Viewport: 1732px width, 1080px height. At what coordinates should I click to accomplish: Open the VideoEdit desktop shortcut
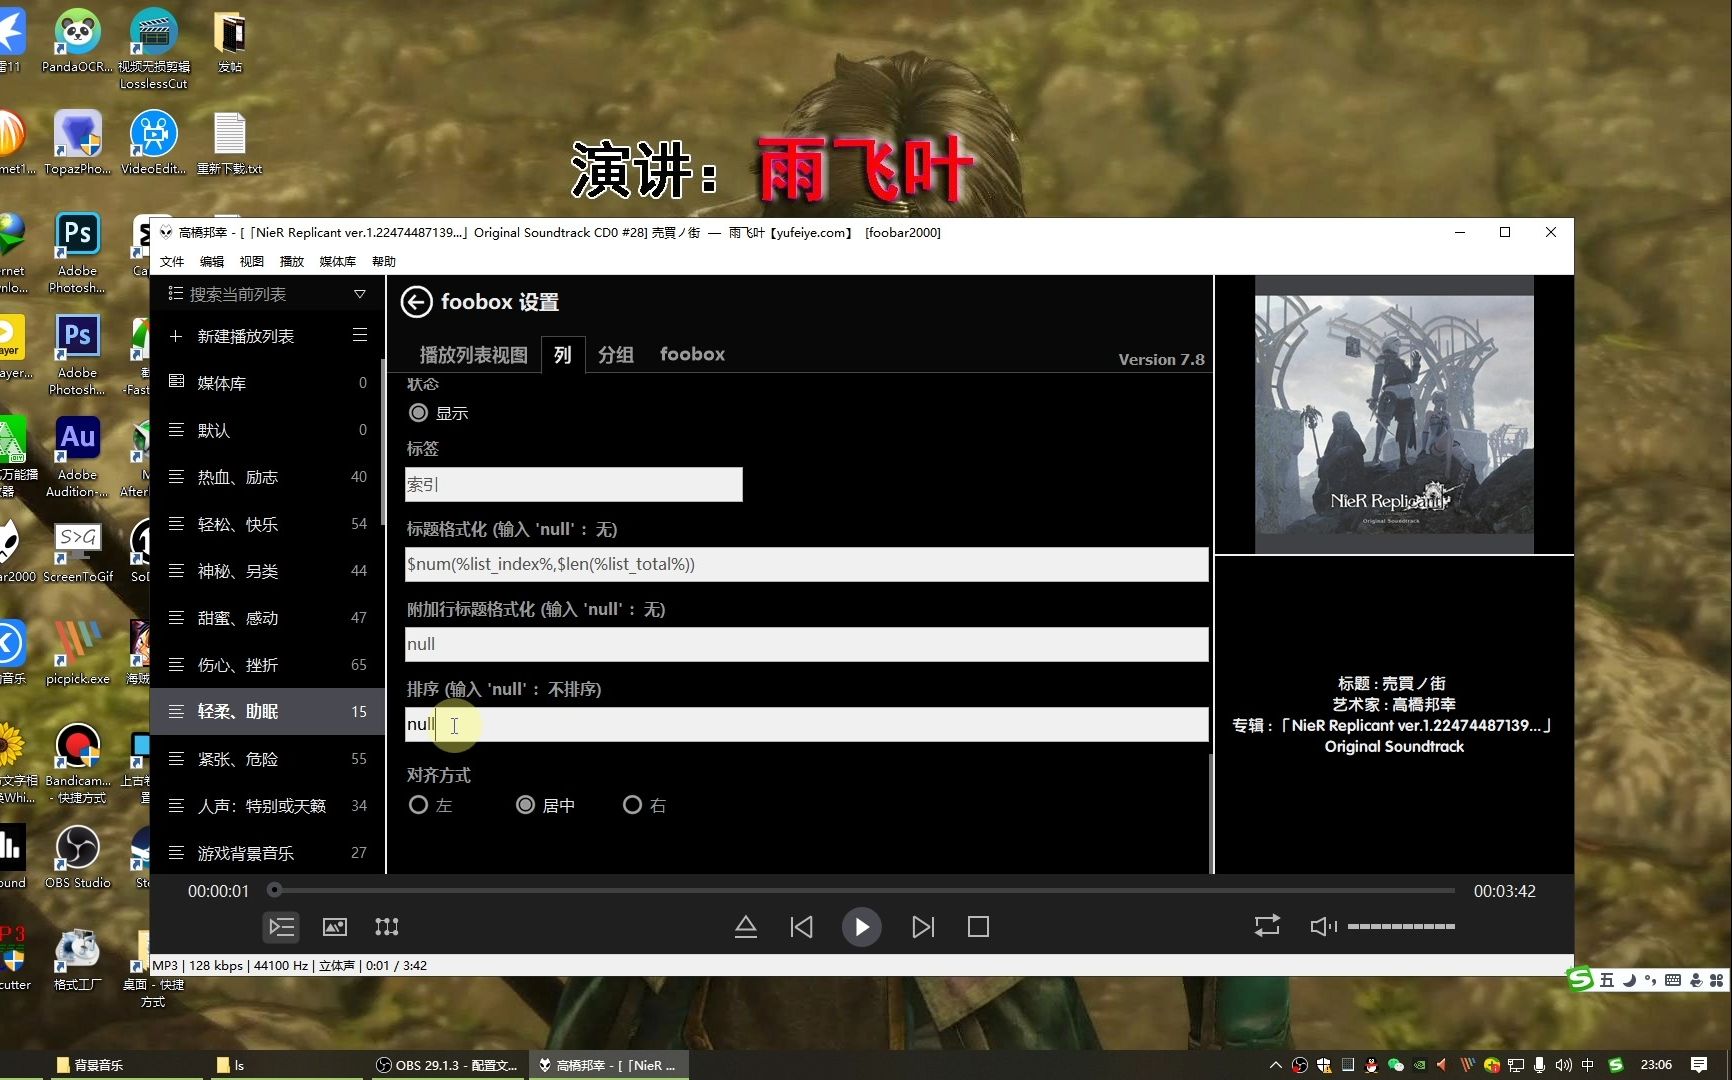tap(153, 143)
